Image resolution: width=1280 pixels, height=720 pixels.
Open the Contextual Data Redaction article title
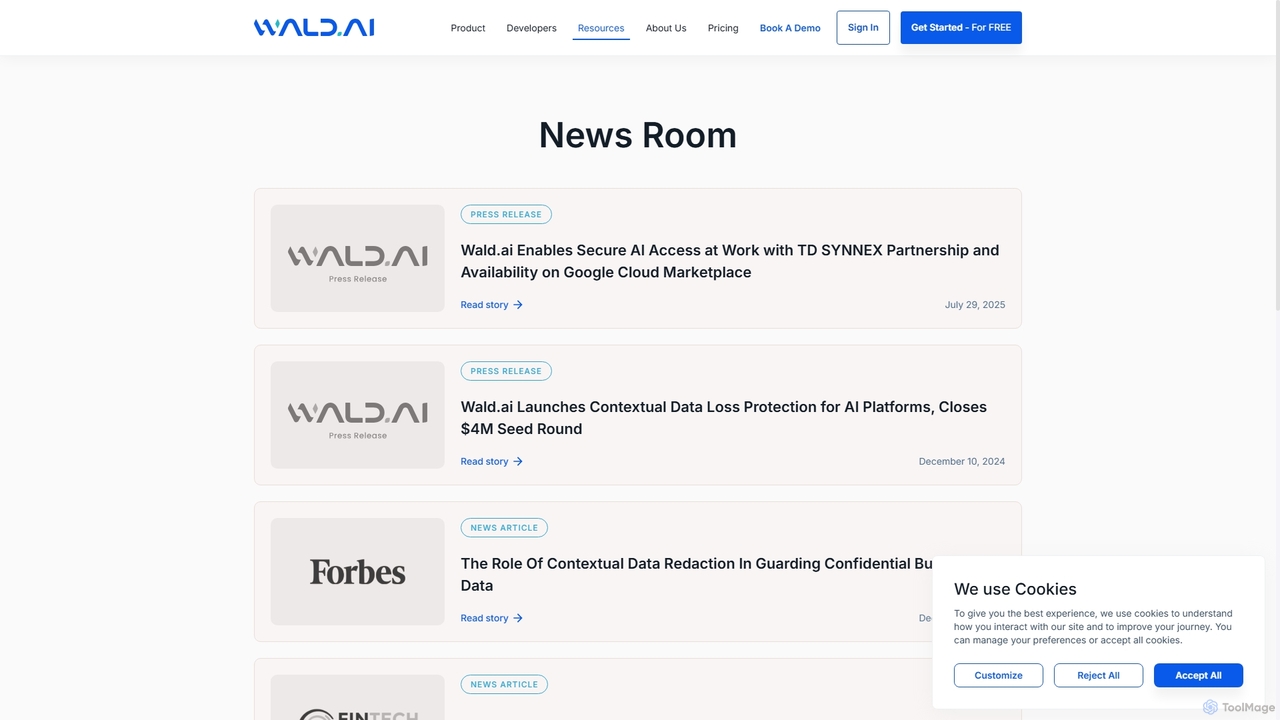pyautogui.click(x=697, y=575)
